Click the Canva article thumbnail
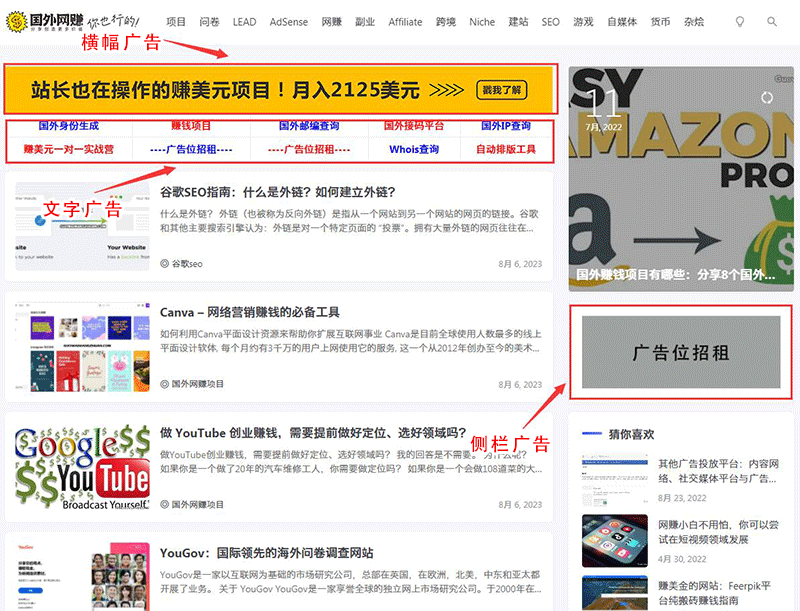The height and width of the screenshot is (611, 800). coord(82,346)
